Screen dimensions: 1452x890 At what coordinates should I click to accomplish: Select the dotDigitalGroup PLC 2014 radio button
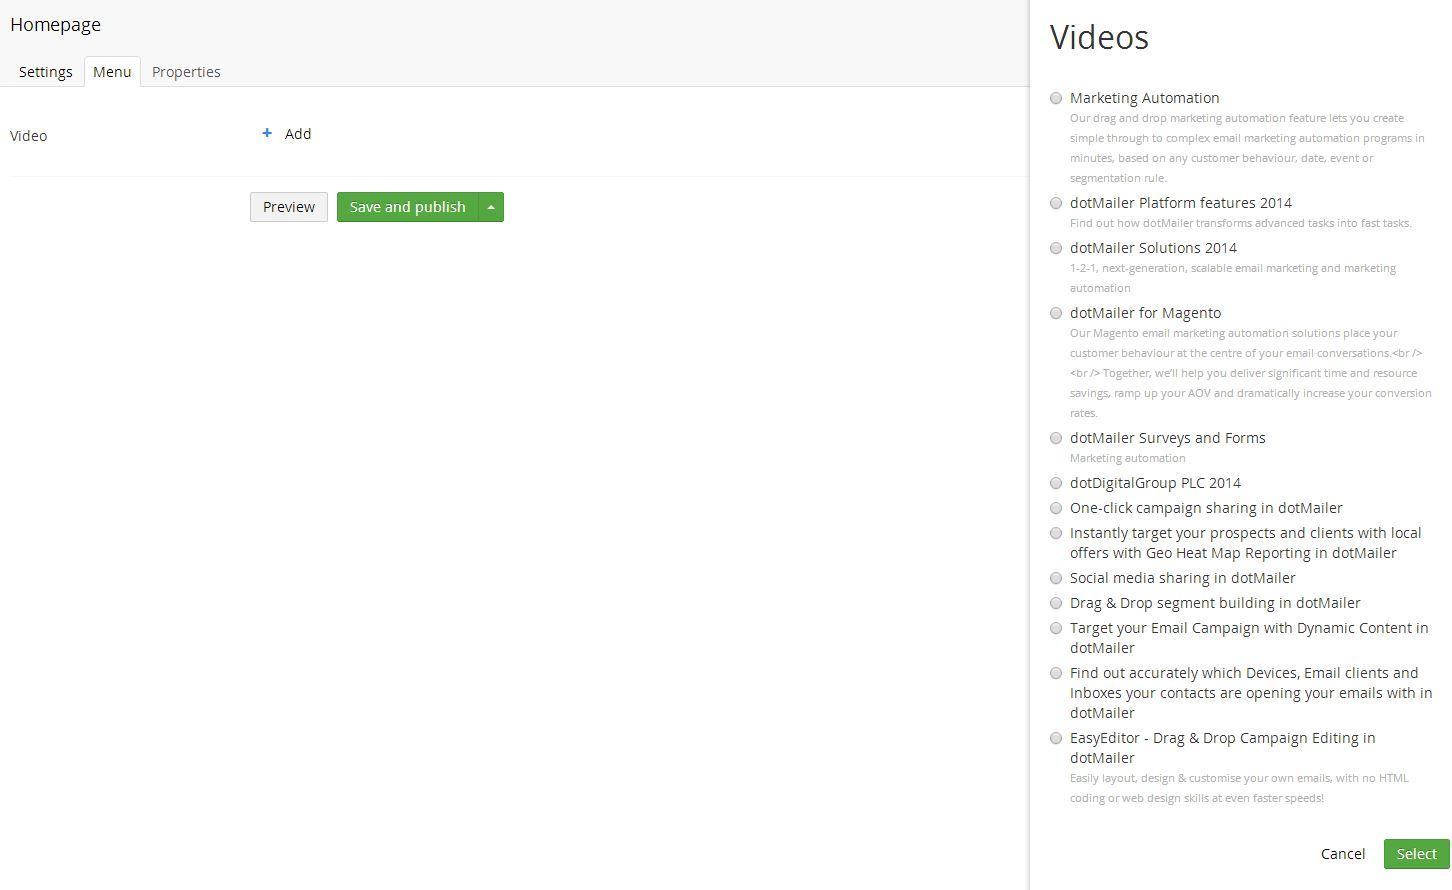(x=1056, y=483)
